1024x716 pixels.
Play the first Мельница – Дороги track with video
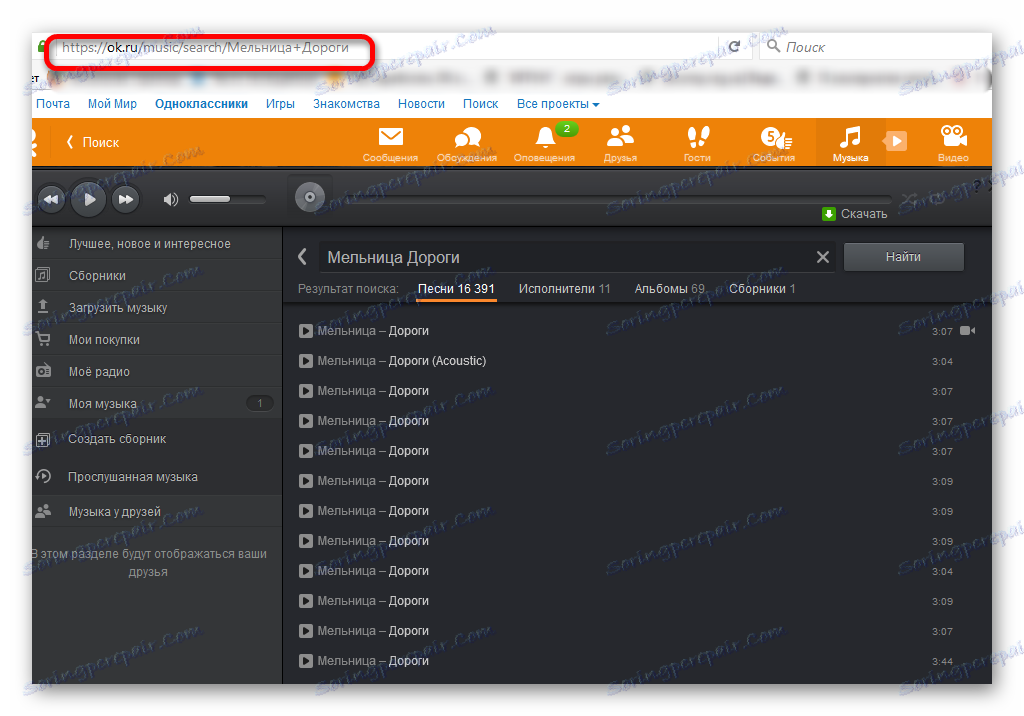[306, 331]
